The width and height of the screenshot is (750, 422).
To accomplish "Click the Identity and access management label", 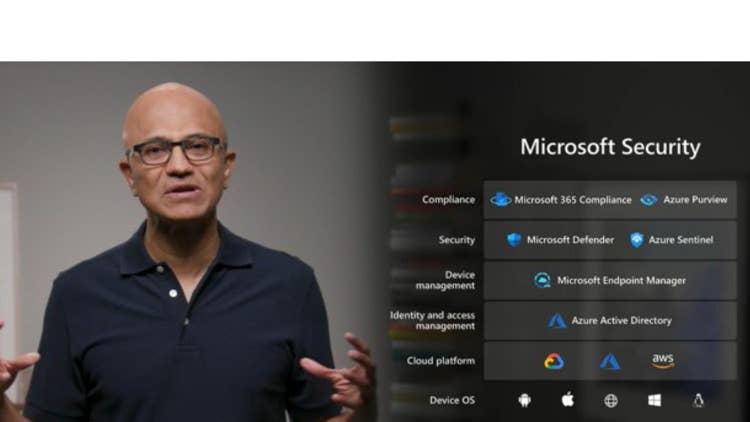I will coord(432,320).
